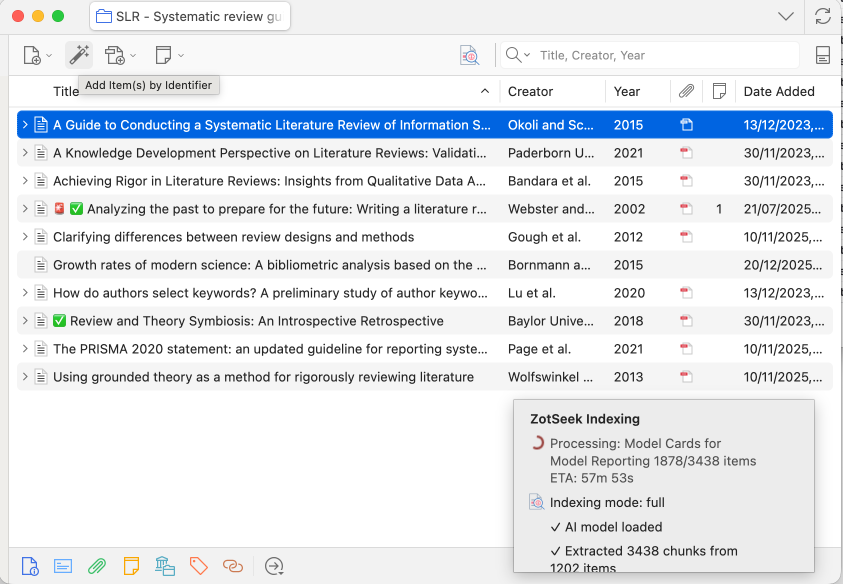
Task: Sort by the notes column icon
Action: [719, 91]
